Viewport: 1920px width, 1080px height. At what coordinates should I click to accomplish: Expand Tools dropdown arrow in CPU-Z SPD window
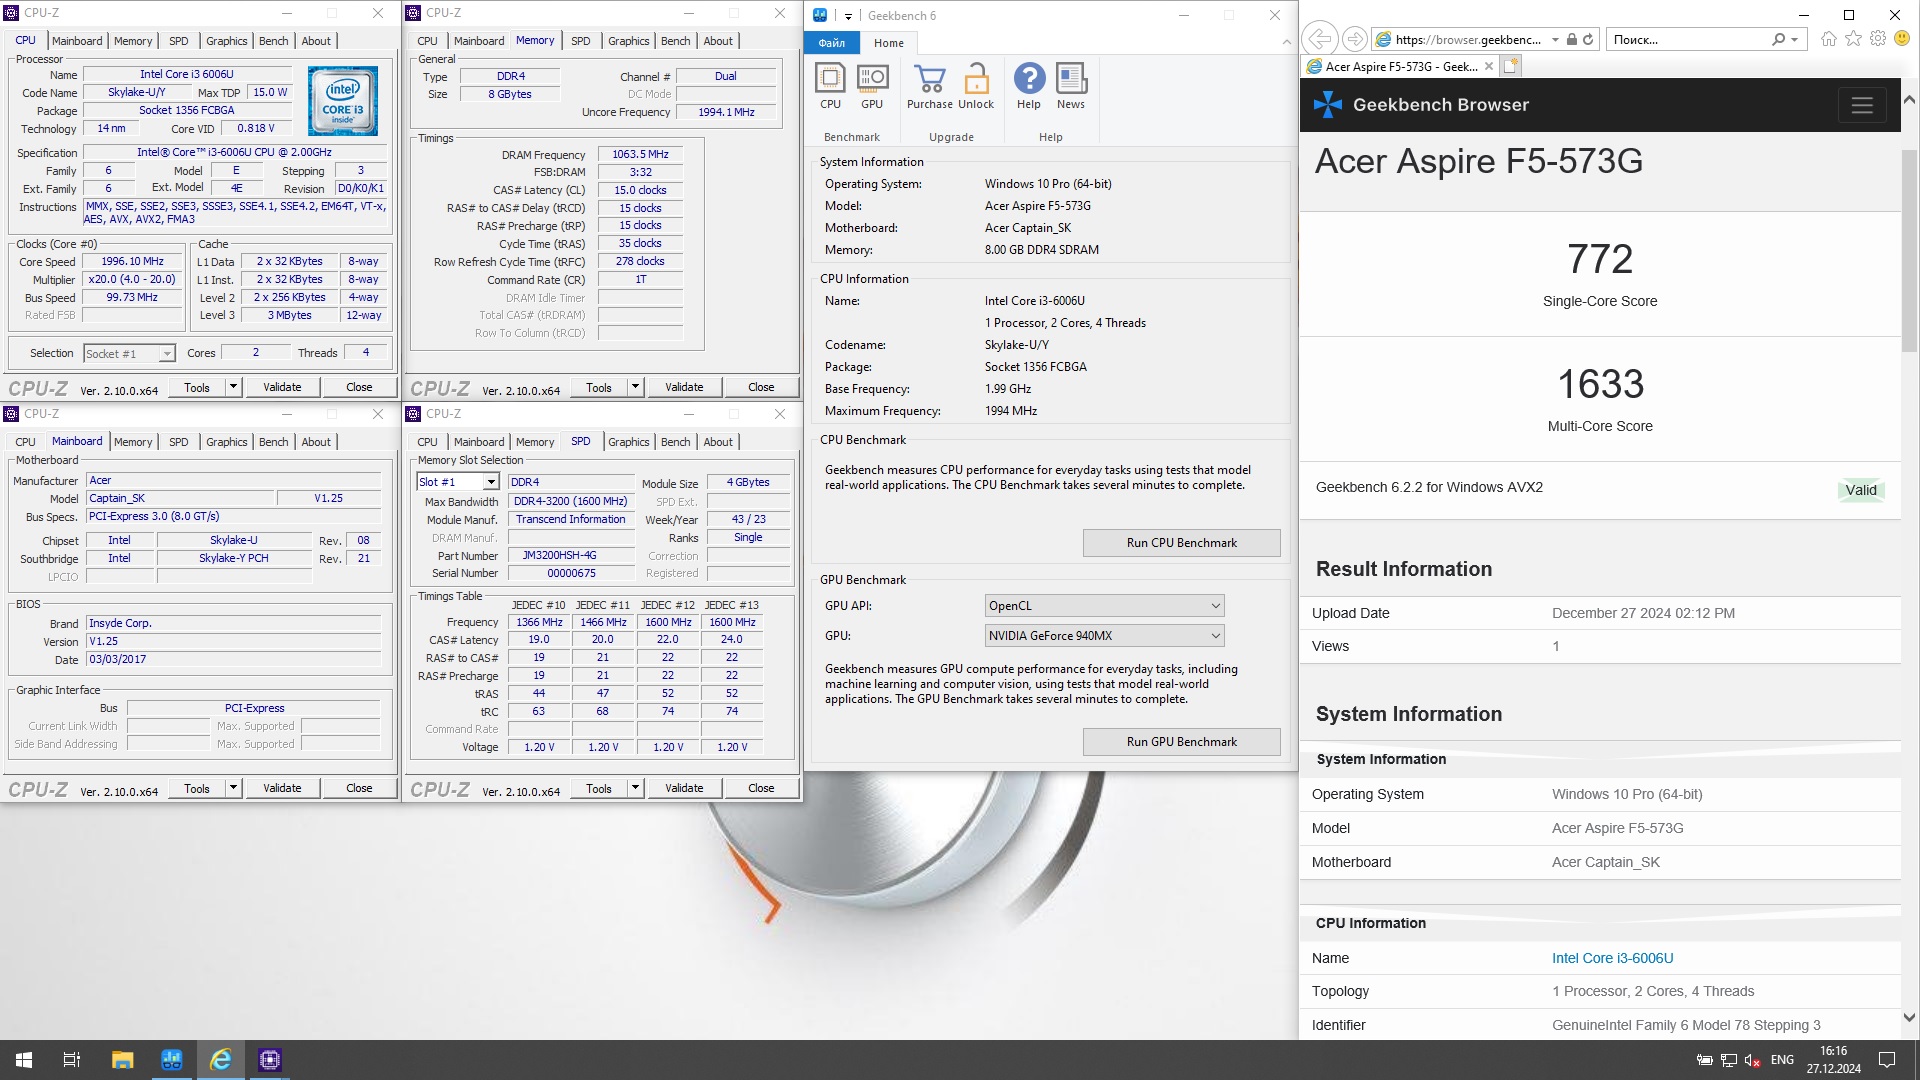pyautogui.click(x=635, y=788)
